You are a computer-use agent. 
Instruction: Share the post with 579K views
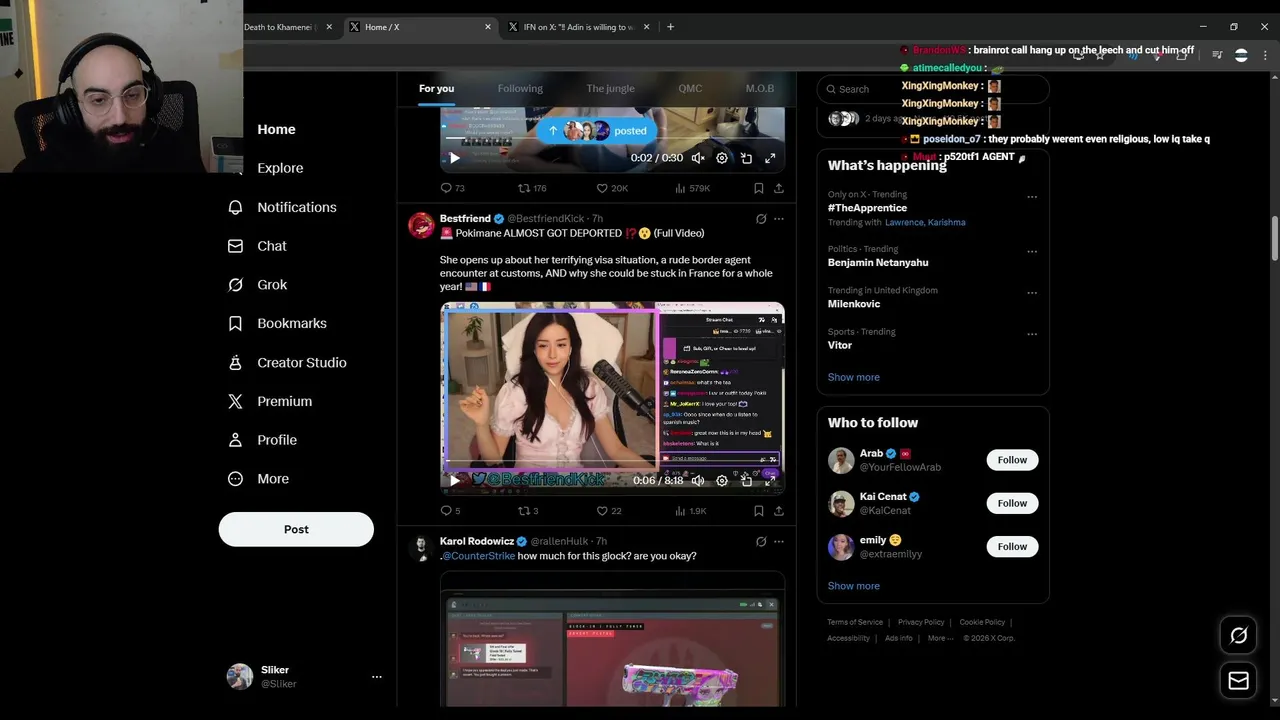(779, 188)
